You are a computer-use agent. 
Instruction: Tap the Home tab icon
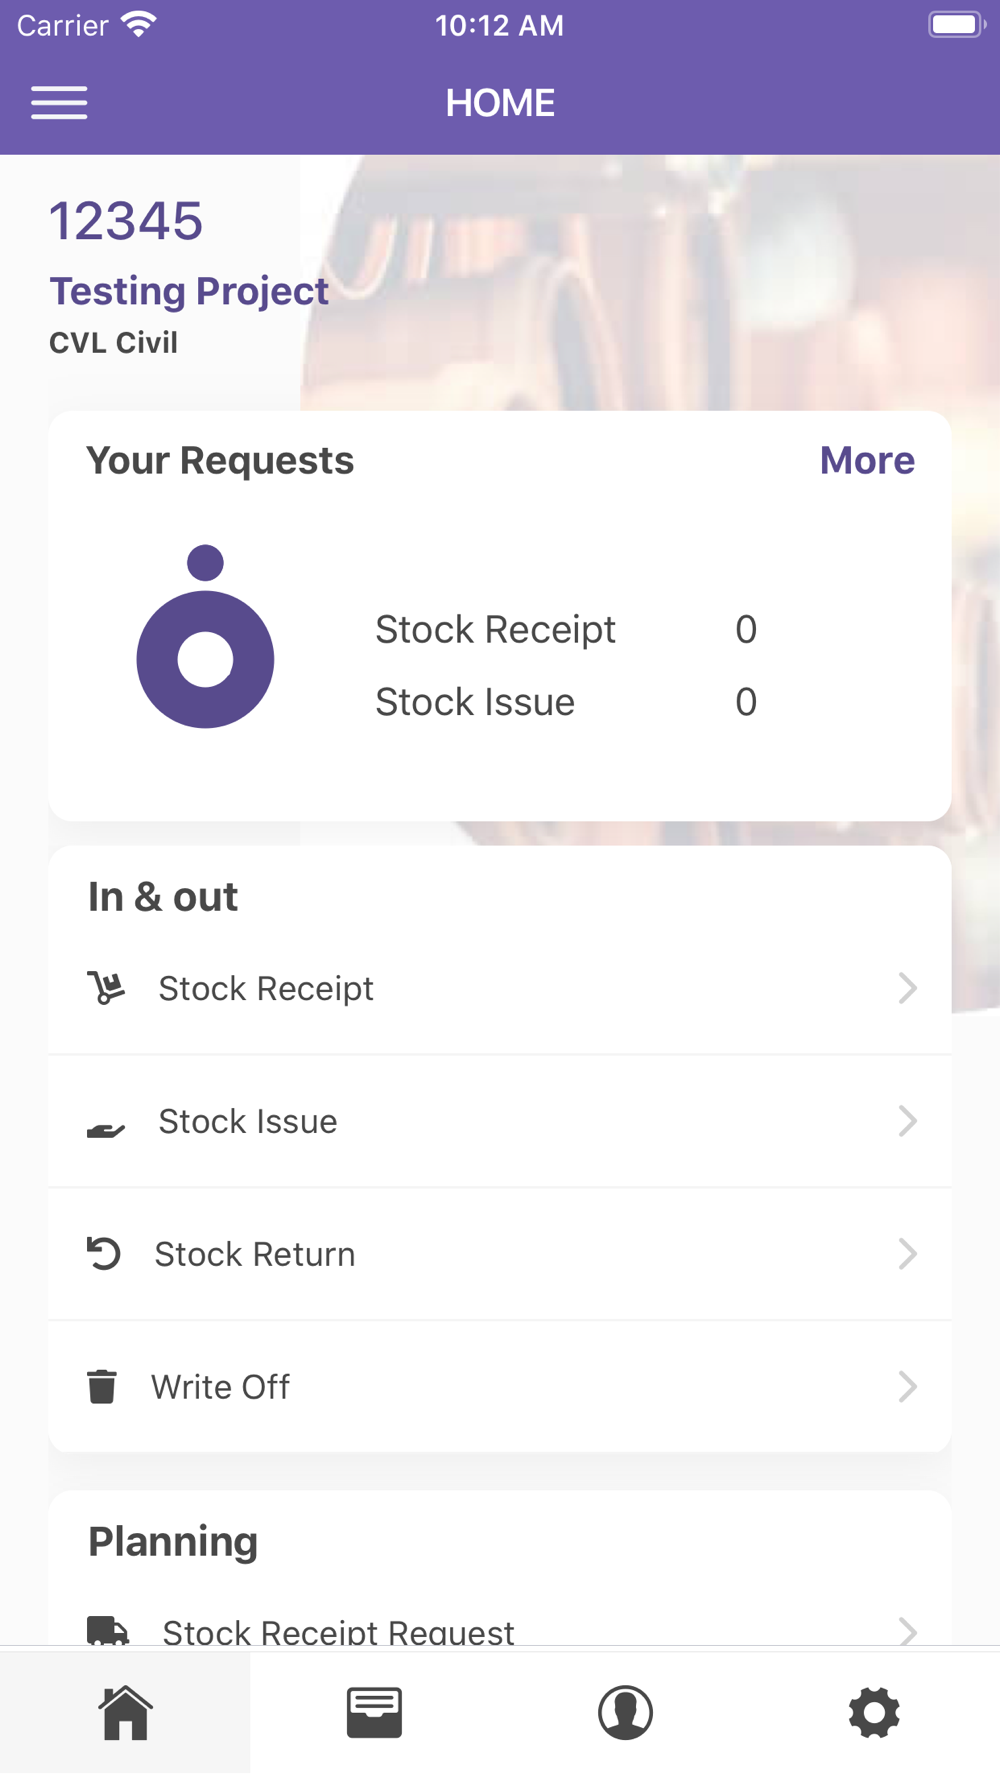[x=125, y=1712]
